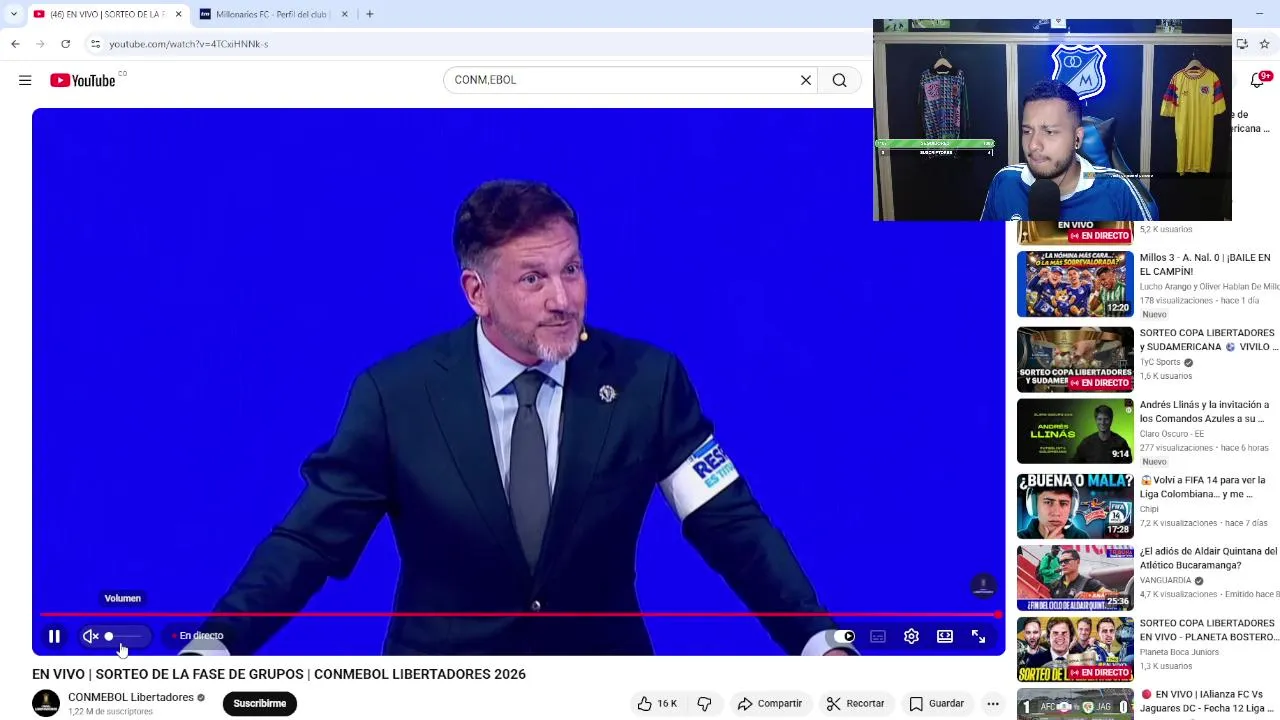Viewport: 1280px width, 720px height.
Task: Click 1,22 M de suscriptores text
Action: pyautogui.click(x=110, y=712)
